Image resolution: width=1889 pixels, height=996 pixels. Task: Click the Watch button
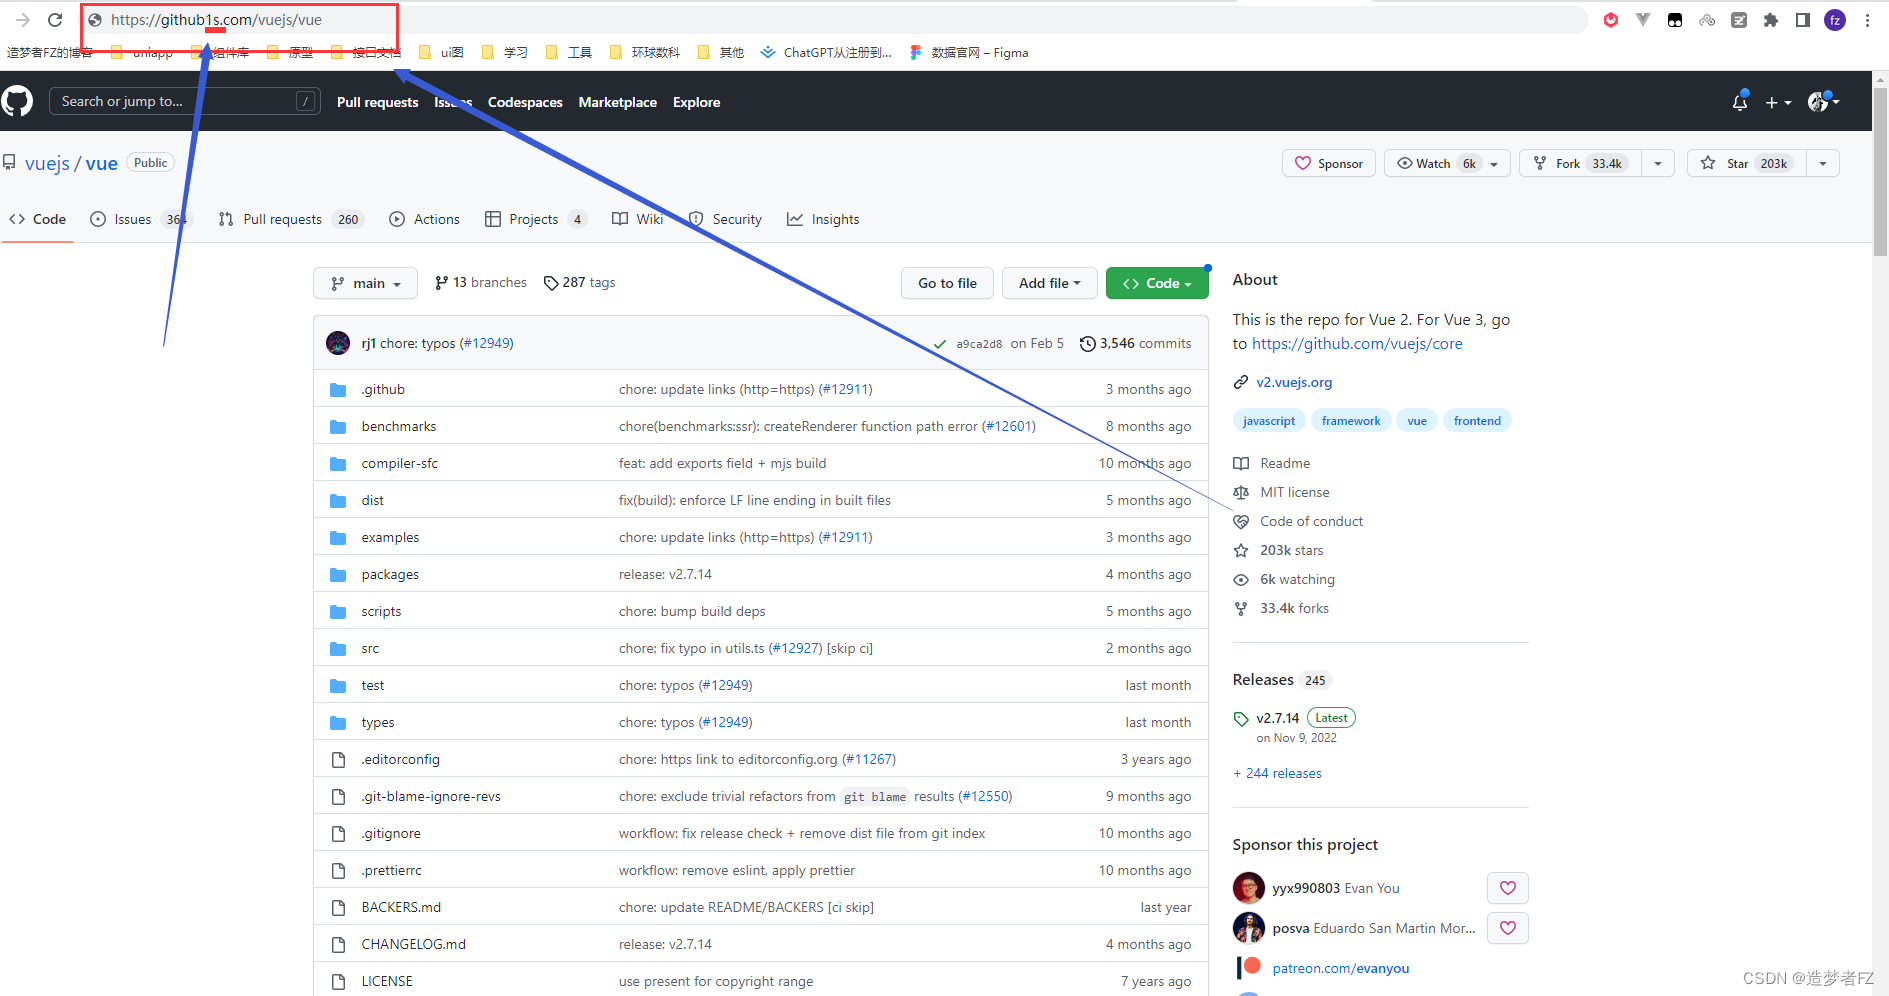[x=1447, y=163]
